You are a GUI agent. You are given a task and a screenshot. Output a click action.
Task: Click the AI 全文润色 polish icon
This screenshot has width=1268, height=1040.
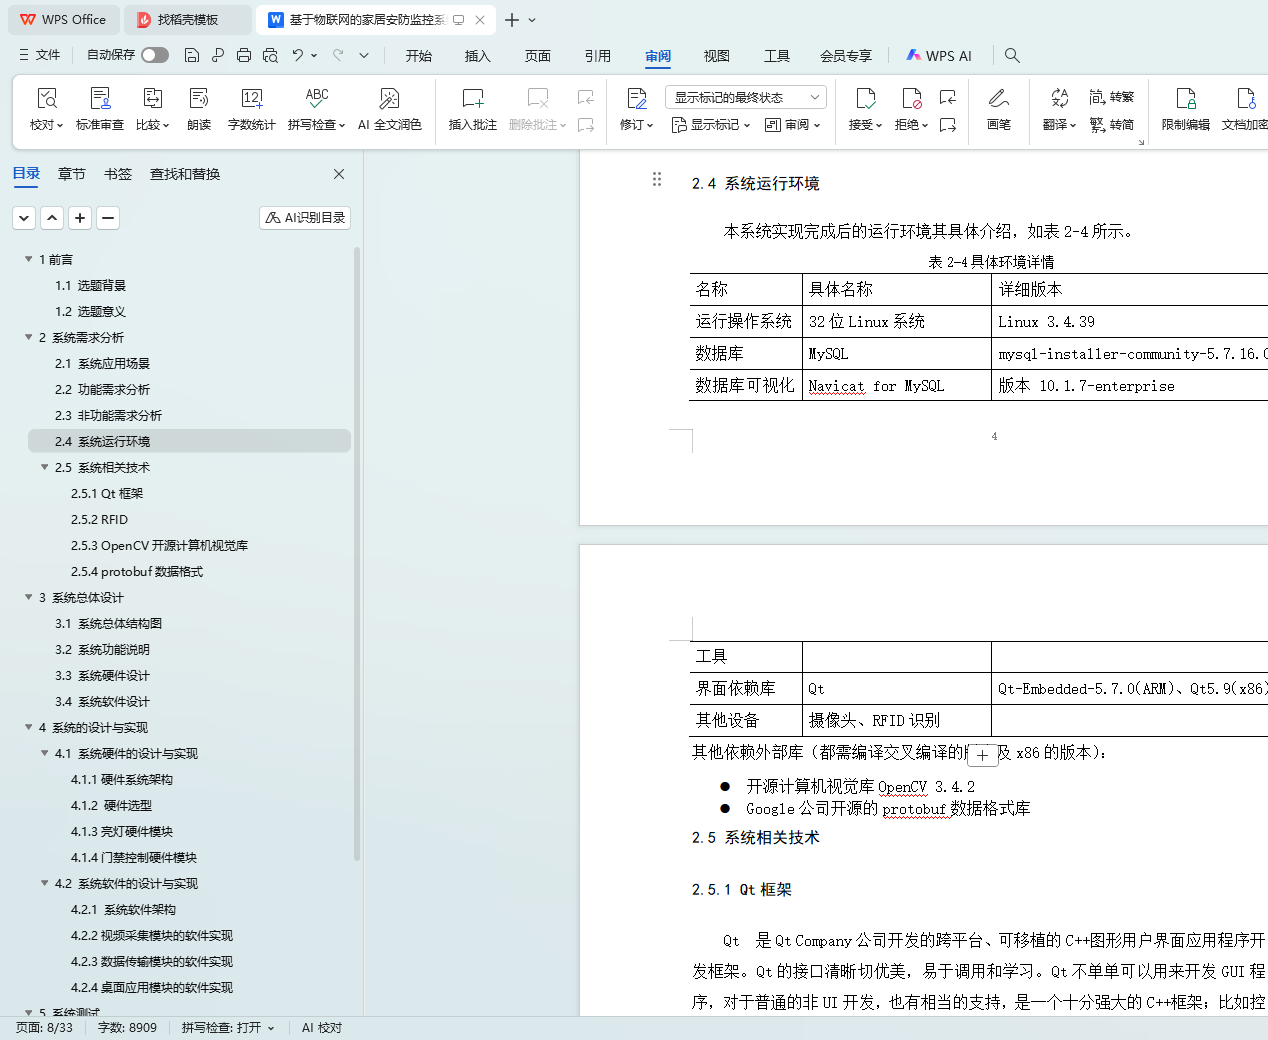[x=389, y=99]
